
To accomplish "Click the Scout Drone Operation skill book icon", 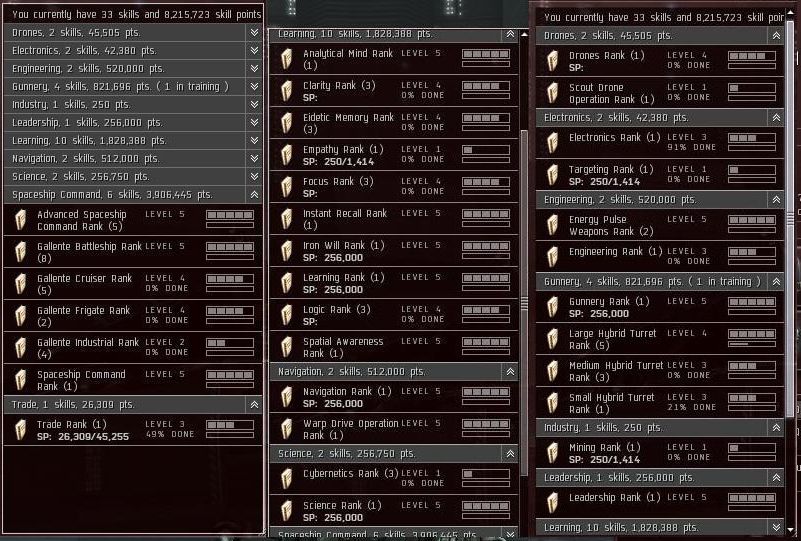I will (x=553, y=93).
